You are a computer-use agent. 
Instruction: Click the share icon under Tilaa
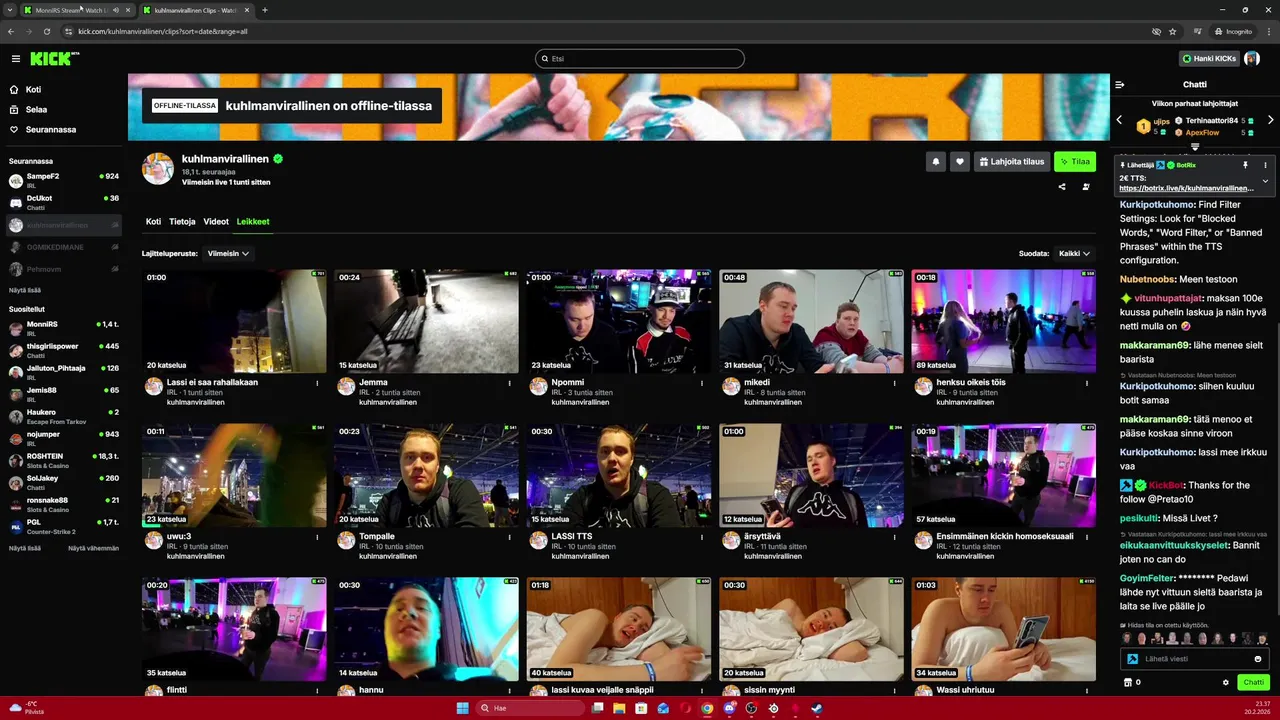tap(1062, 187)
